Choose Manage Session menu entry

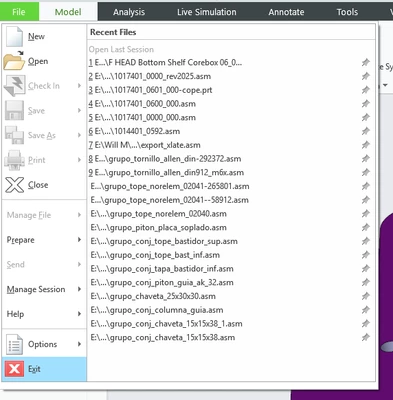[44, 289]
